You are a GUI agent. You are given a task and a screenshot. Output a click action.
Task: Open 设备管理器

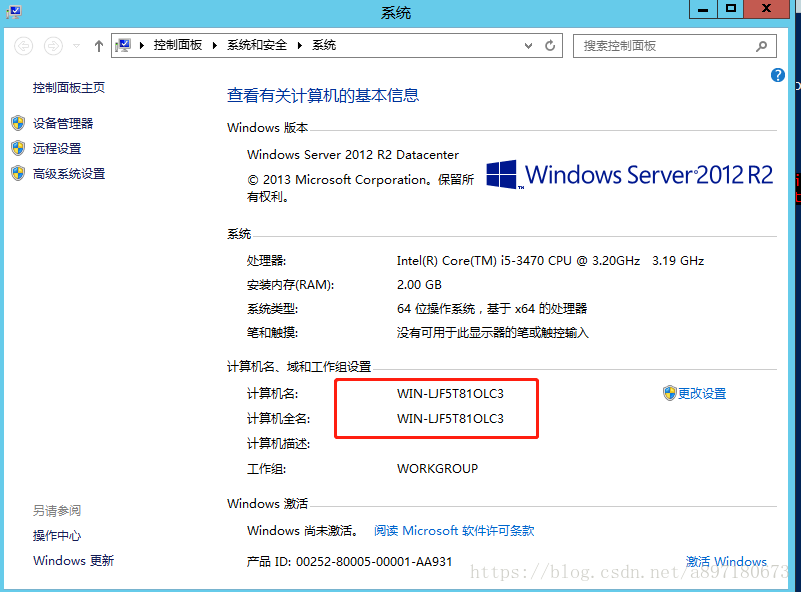(x=63, y=124)
